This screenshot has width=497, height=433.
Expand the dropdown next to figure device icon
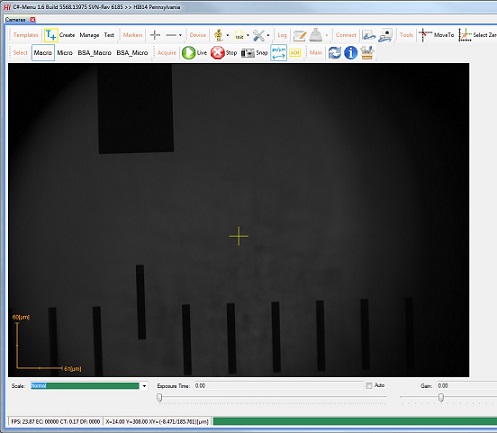pos(228,35)
